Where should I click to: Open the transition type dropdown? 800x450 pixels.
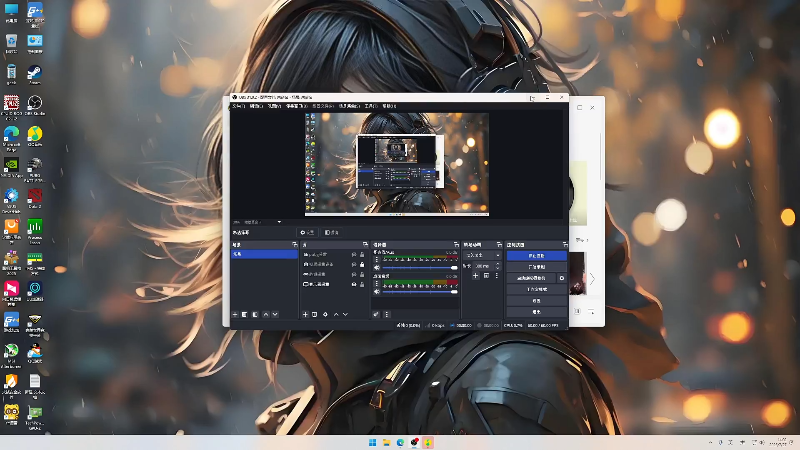[483, 255]
